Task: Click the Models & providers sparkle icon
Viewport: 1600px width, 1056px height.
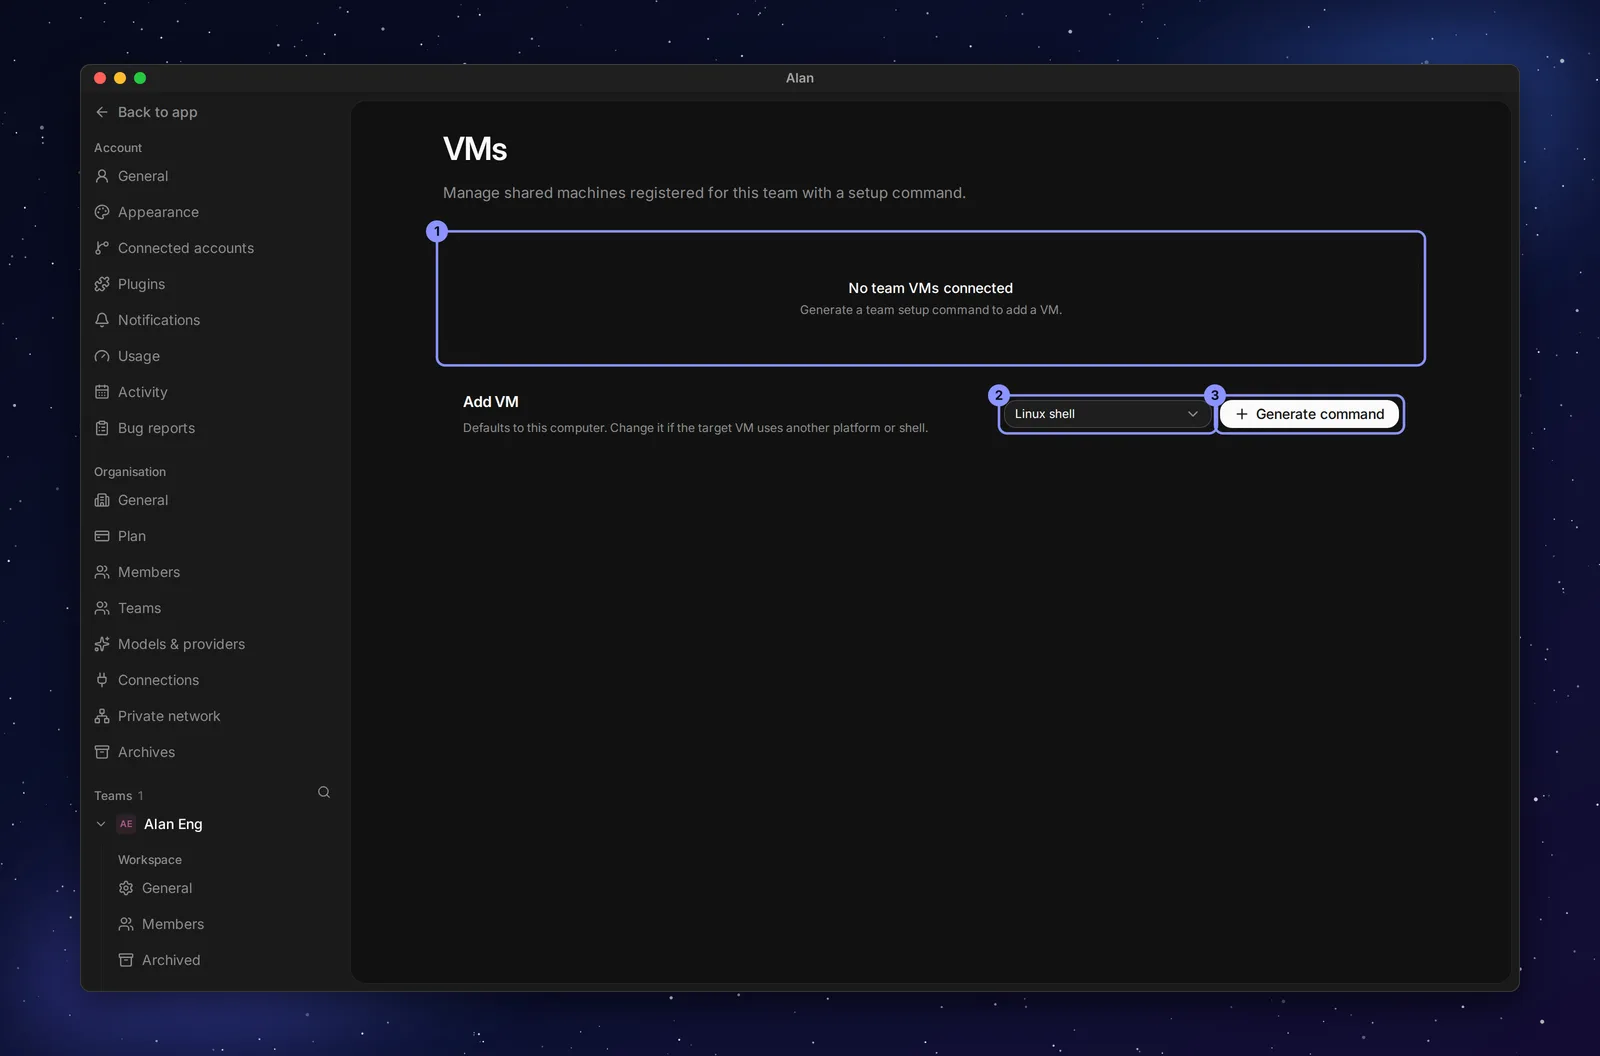Action: click(x=102, y=644)
